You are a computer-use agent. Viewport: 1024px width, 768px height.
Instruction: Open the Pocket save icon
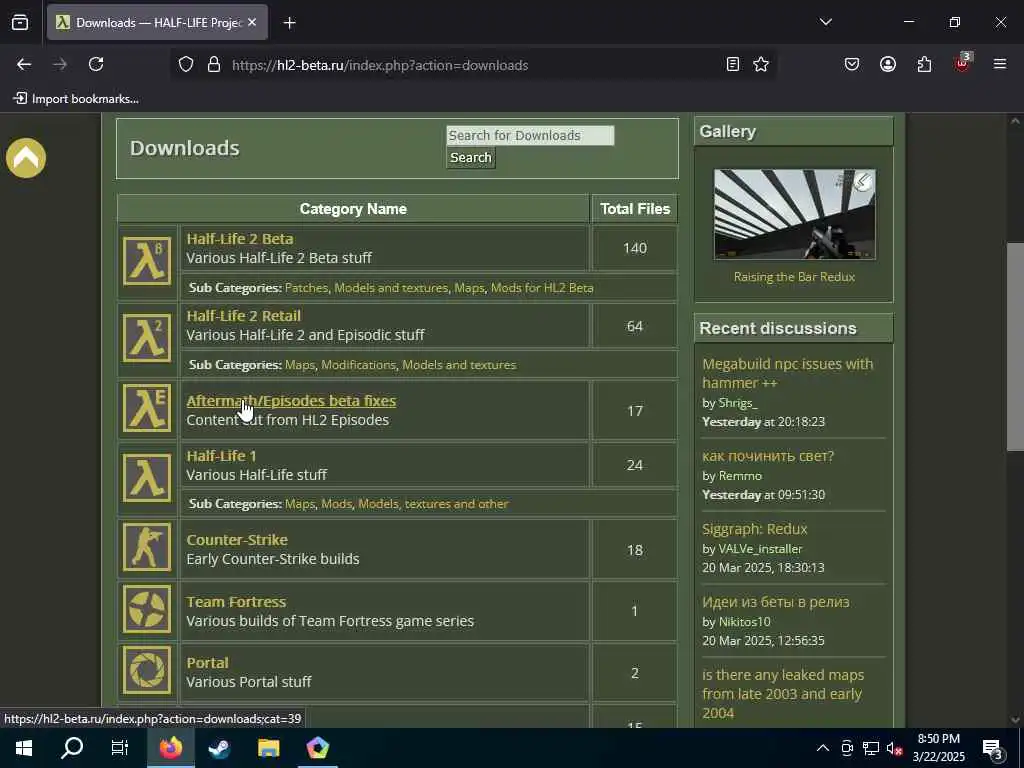tap(852, 64)
